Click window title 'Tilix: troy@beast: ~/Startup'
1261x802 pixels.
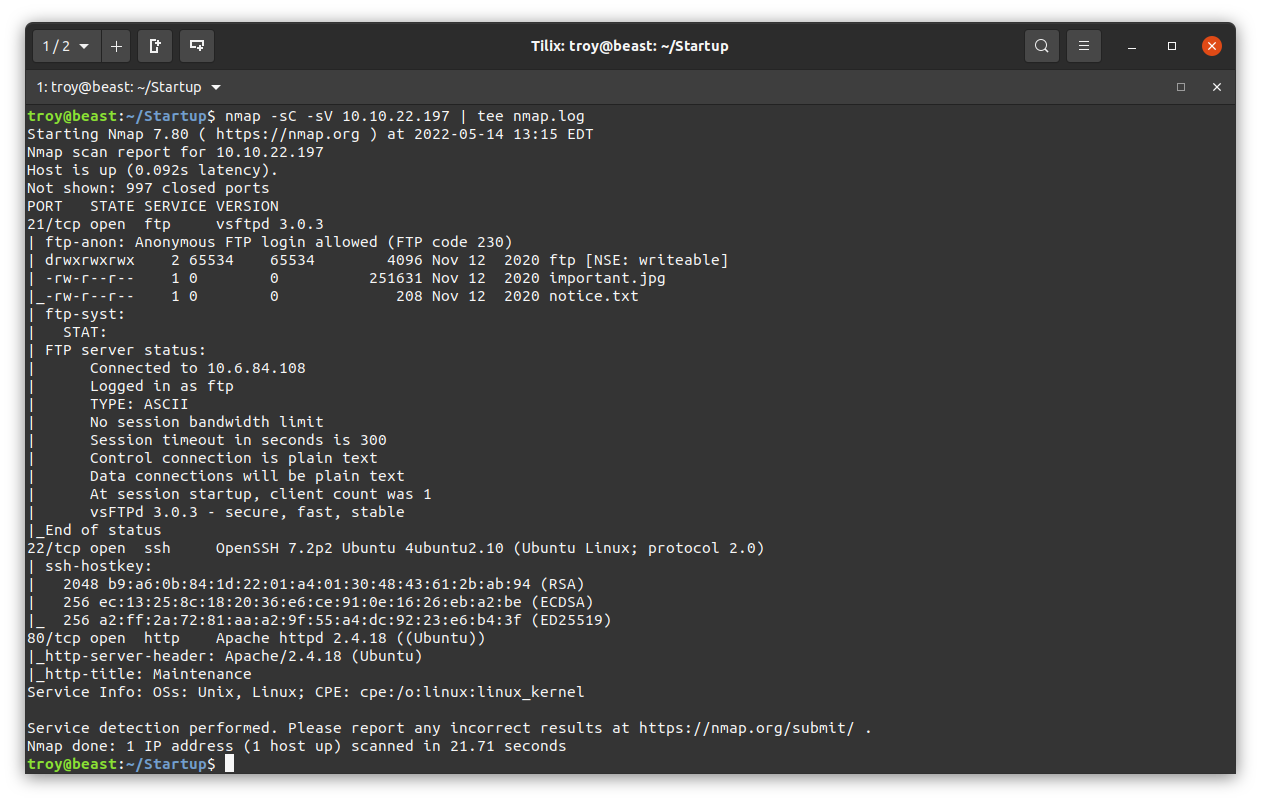(630, 46)
